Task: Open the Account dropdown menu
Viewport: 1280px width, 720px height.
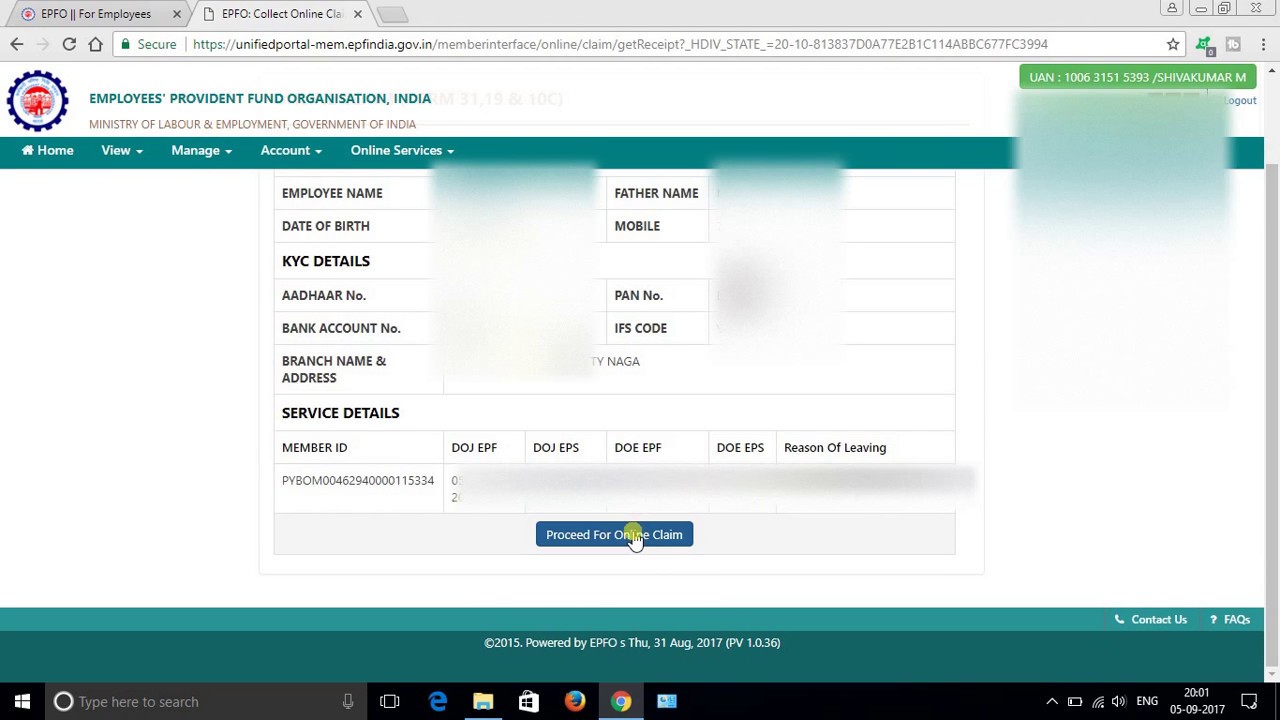Action: point(291,150)
